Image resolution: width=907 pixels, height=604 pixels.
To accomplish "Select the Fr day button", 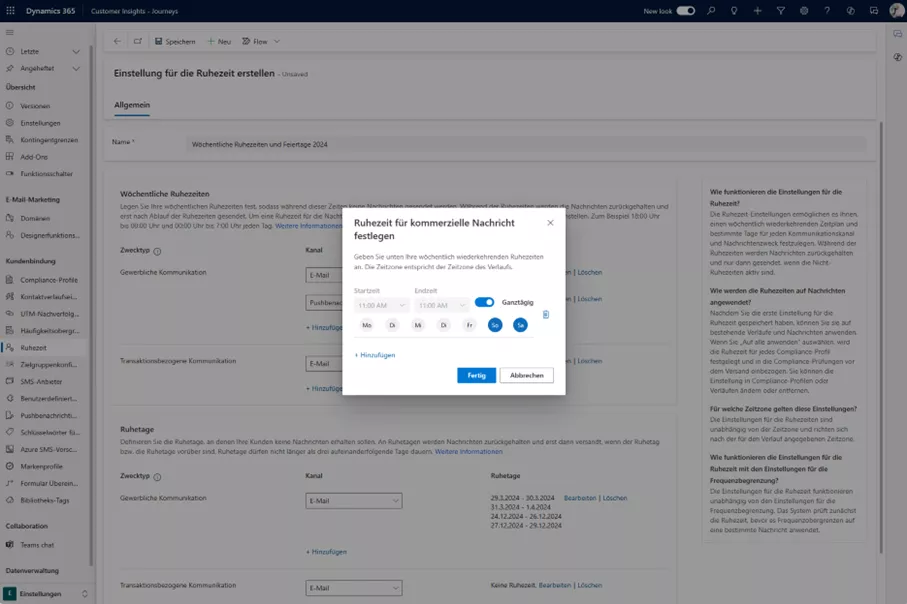I will (469, 325).
